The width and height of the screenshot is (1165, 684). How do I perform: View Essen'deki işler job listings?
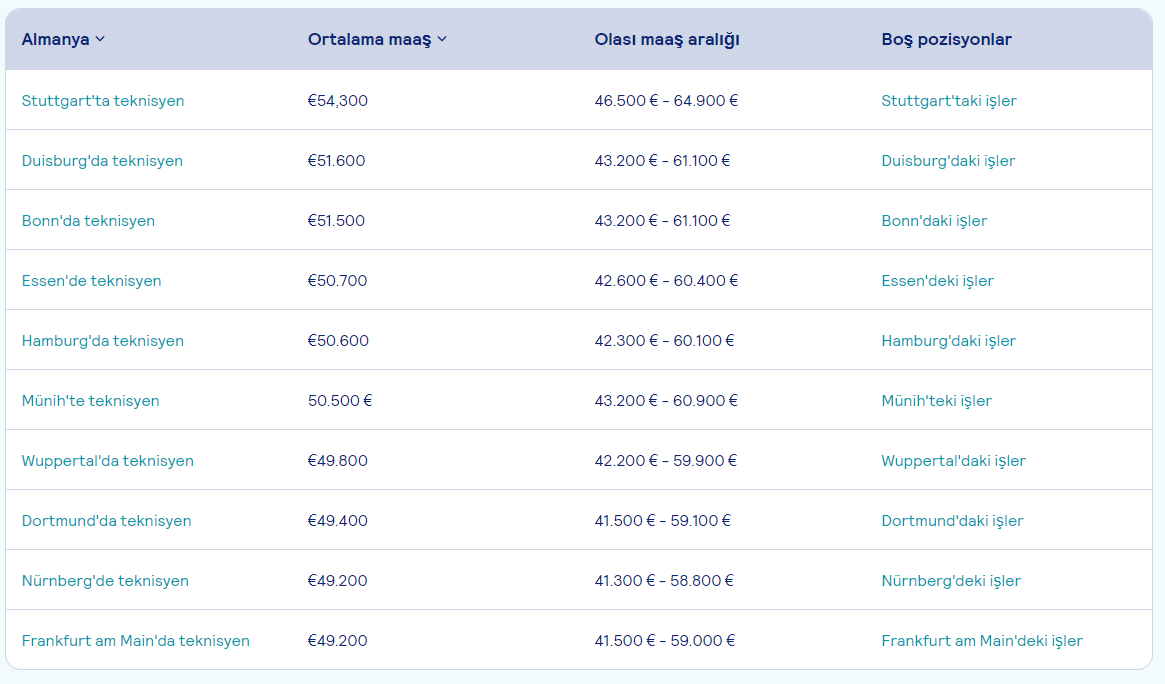(937, 281)
